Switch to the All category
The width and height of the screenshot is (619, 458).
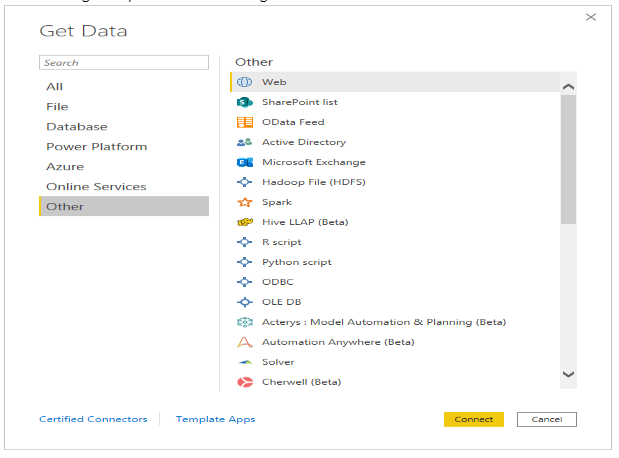coord(55,87)
